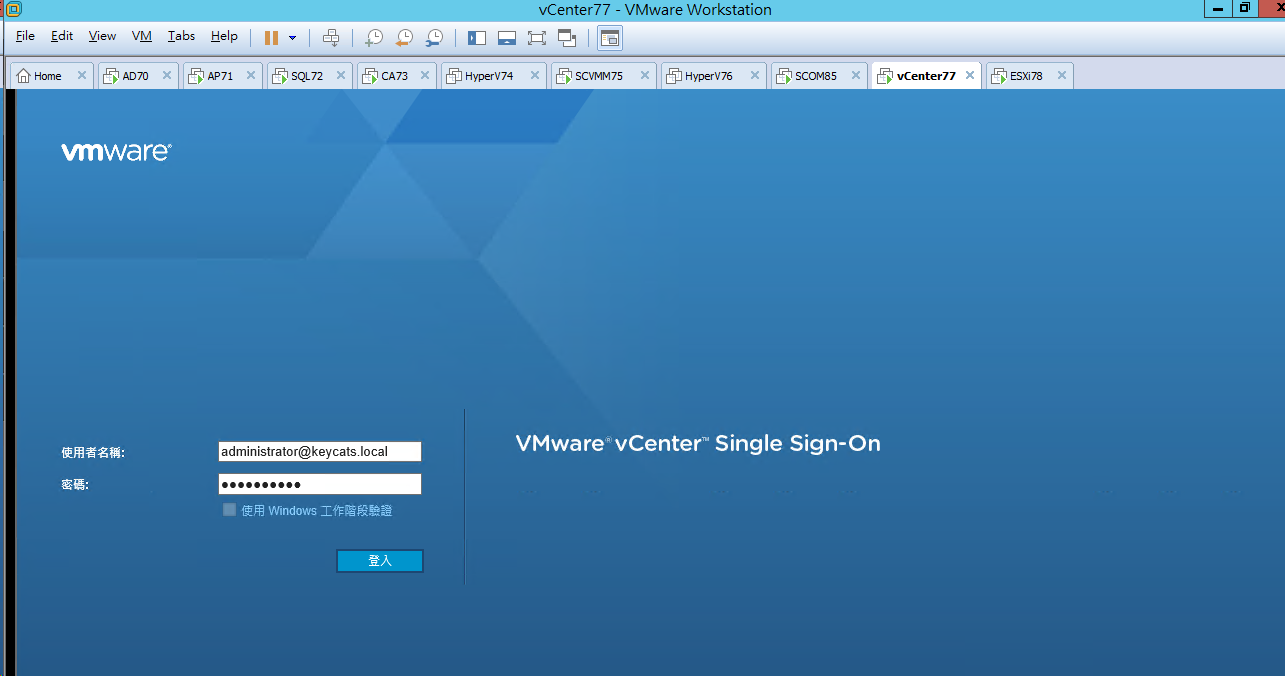Viewport: 1285px width, 676px height.
Task: Revert virtual machine to snapshot icon
Action: (404, 38)
